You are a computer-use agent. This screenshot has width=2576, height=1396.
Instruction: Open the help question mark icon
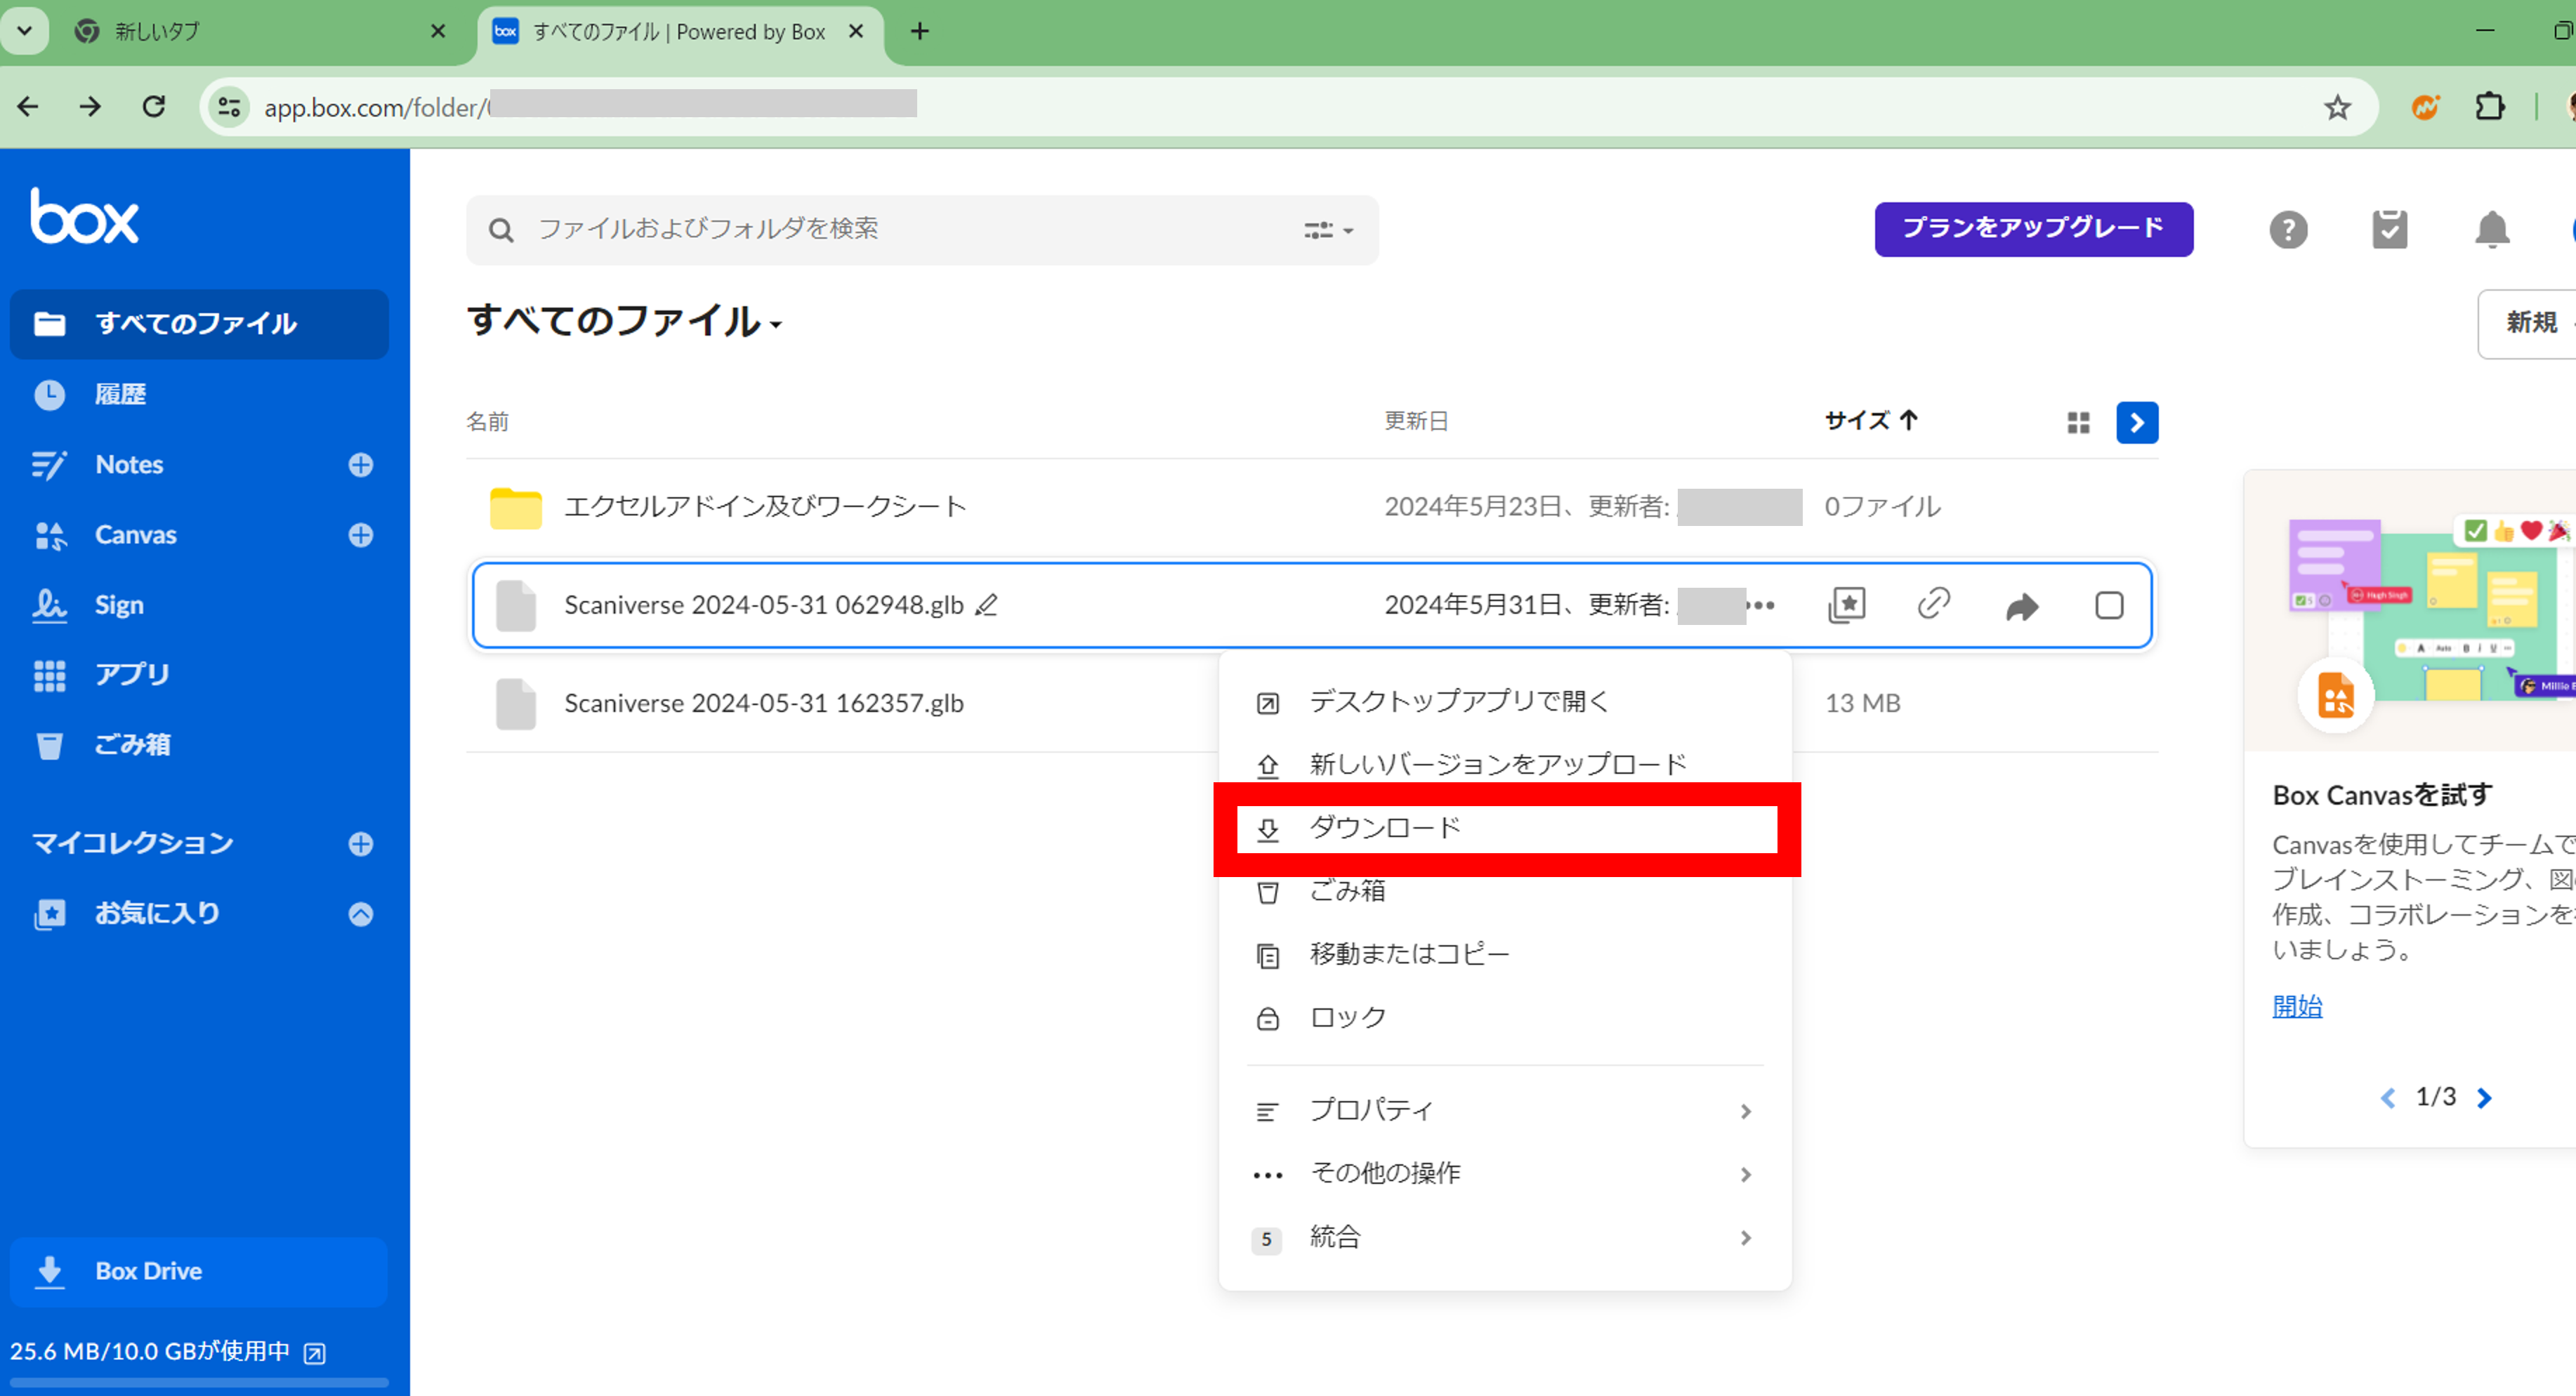click(2288, 229)
